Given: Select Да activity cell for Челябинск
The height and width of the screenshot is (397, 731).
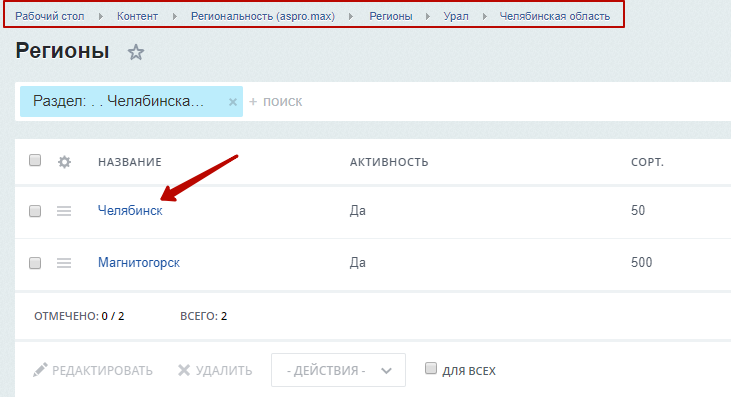Looking at the screenshot, I should tap(358, 211).
